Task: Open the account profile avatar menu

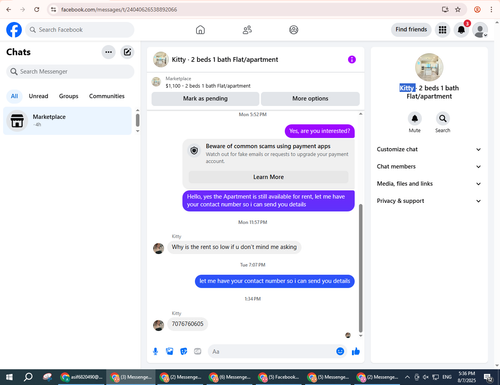Action: 480,30
